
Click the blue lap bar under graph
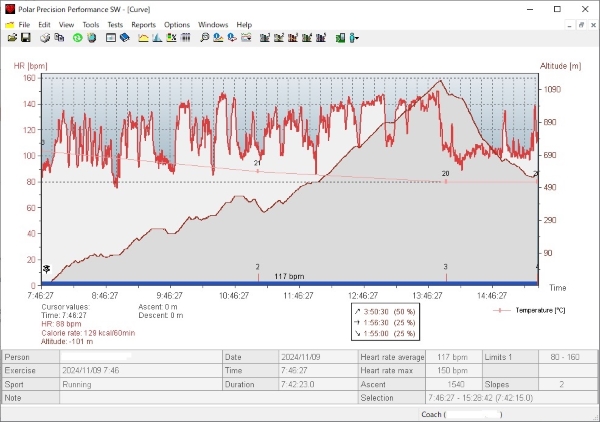point(290,284)
